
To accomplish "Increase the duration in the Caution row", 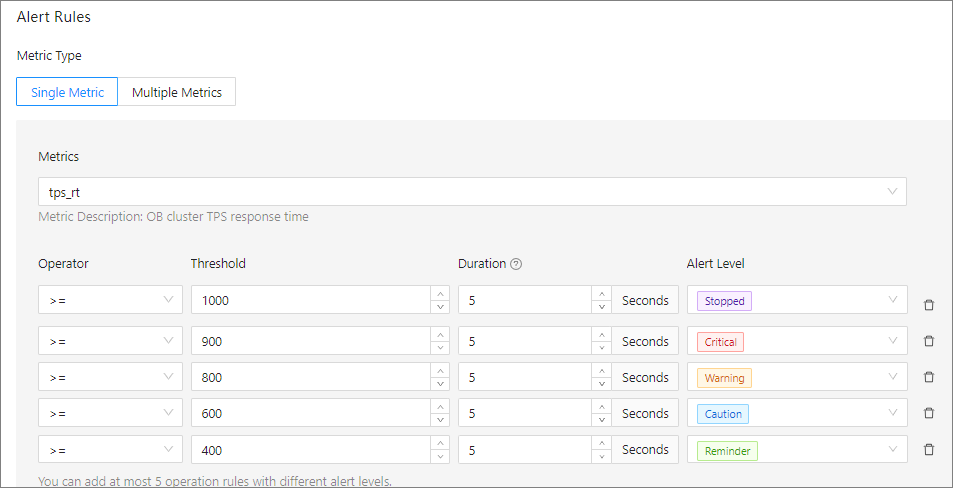I will pyautogui.click(x=601, y=407).
